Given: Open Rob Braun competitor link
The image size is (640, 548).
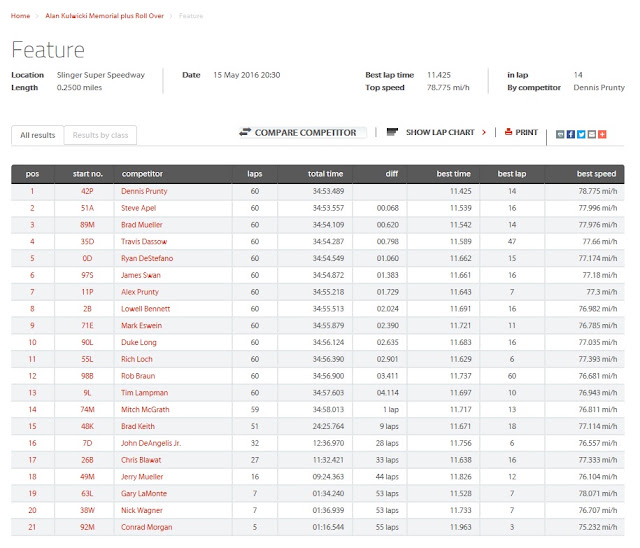Looking at the screenshot, I should click(138, 375).
